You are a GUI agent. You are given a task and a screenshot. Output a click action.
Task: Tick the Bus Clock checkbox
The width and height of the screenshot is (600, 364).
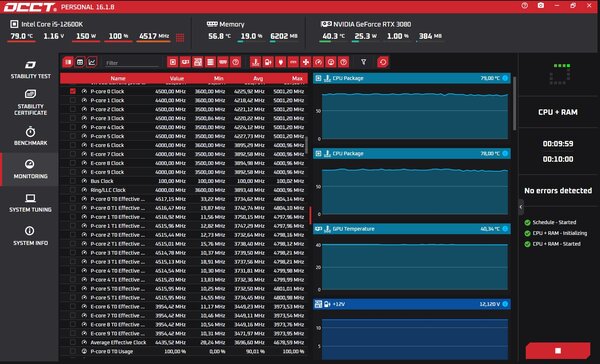(x=73, y=181)
